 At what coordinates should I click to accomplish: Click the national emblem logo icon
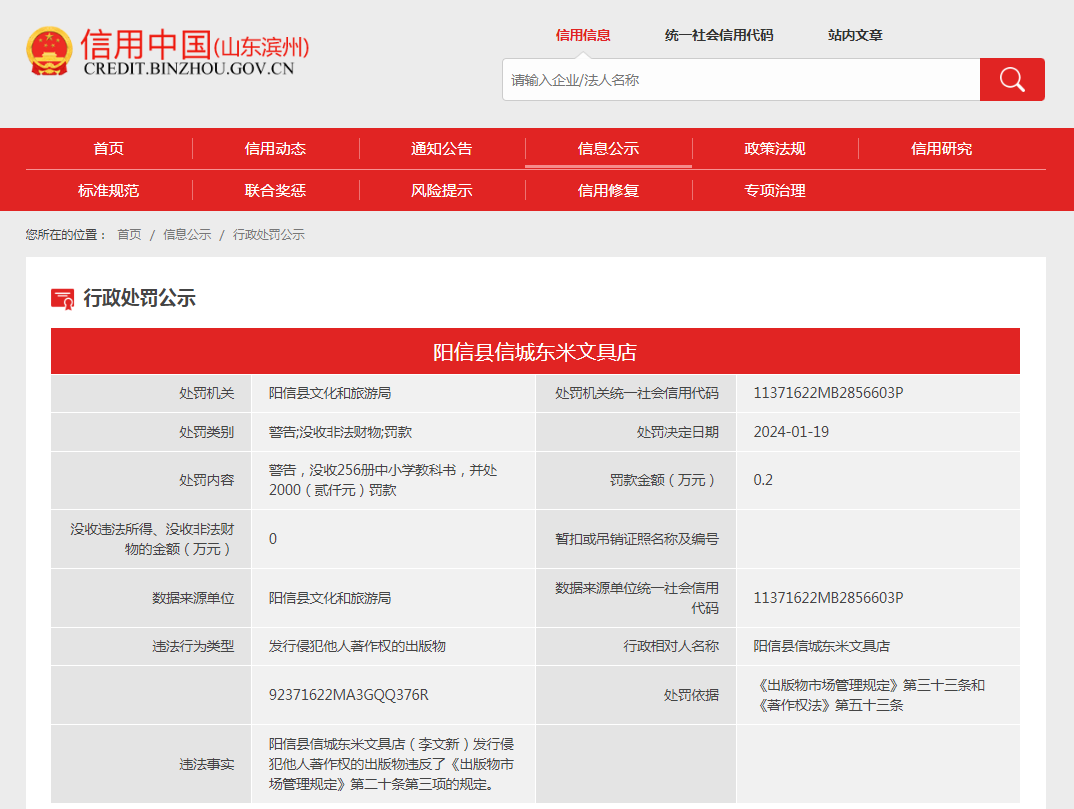tap(49, 51)
